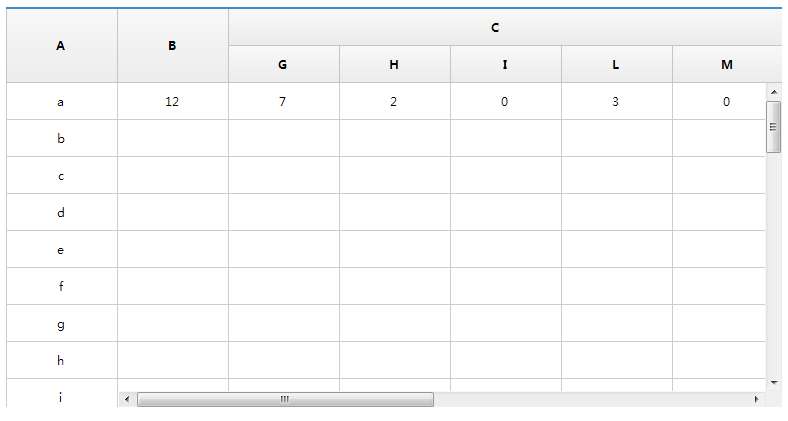This screenshot has height=421, width=788.
Task: Click the L column header
Action: (x=616, y=65)
